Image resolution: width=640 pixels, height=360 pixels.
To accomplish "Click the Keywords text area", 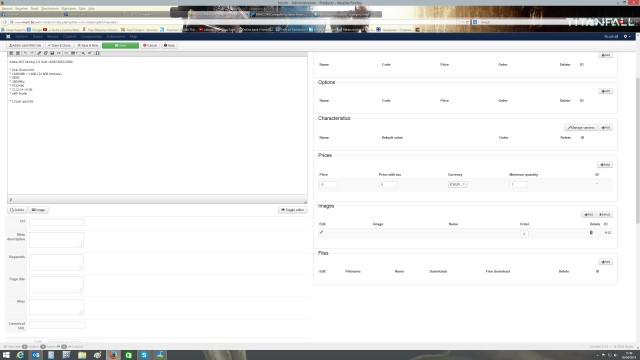I will 56,262.
